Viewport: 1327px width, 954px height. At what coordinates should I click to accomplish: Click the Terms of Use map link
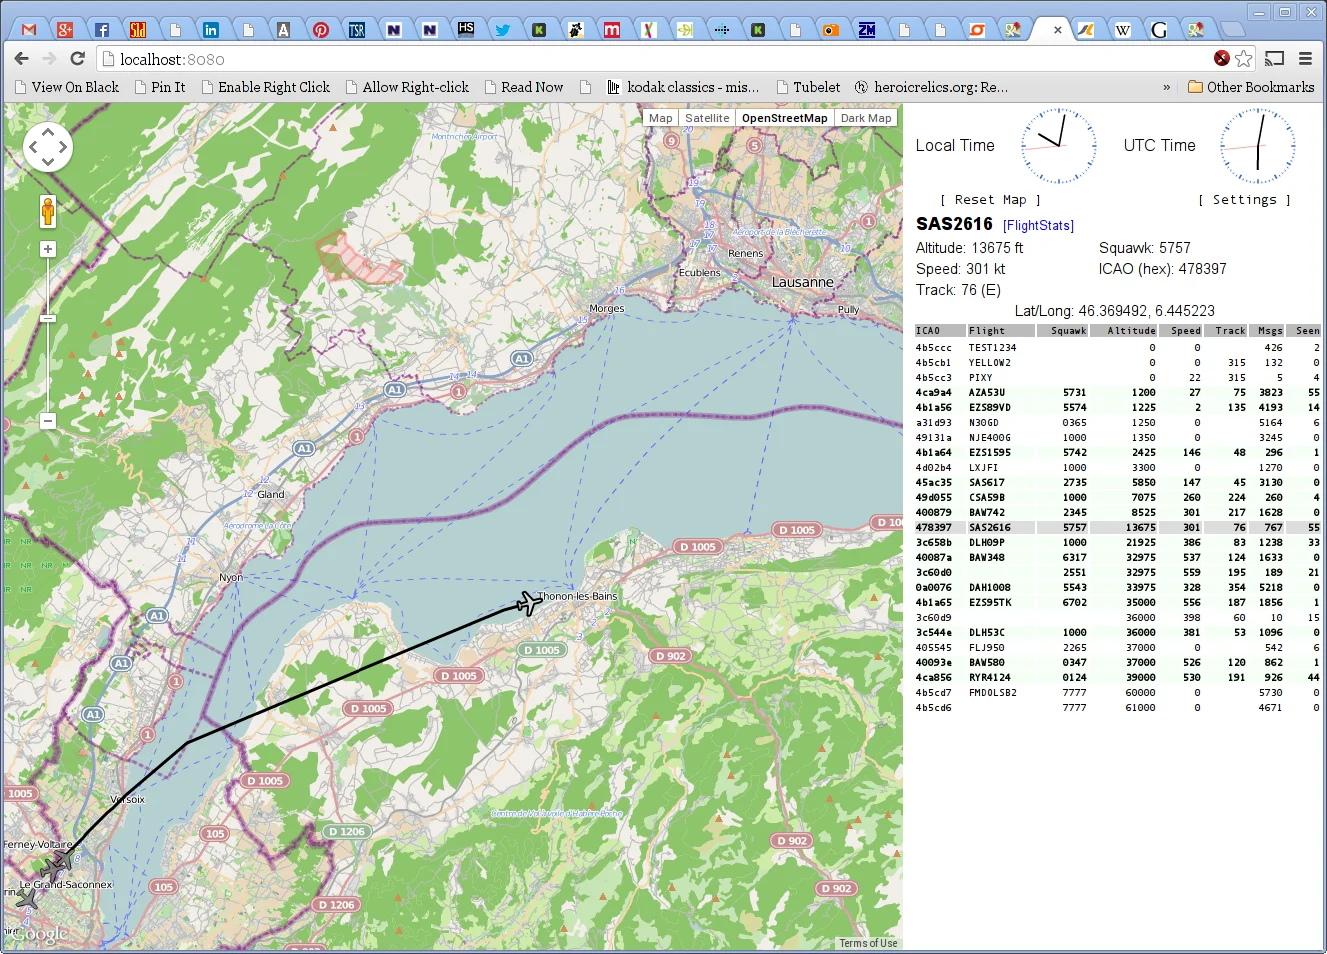coord(868,943)
